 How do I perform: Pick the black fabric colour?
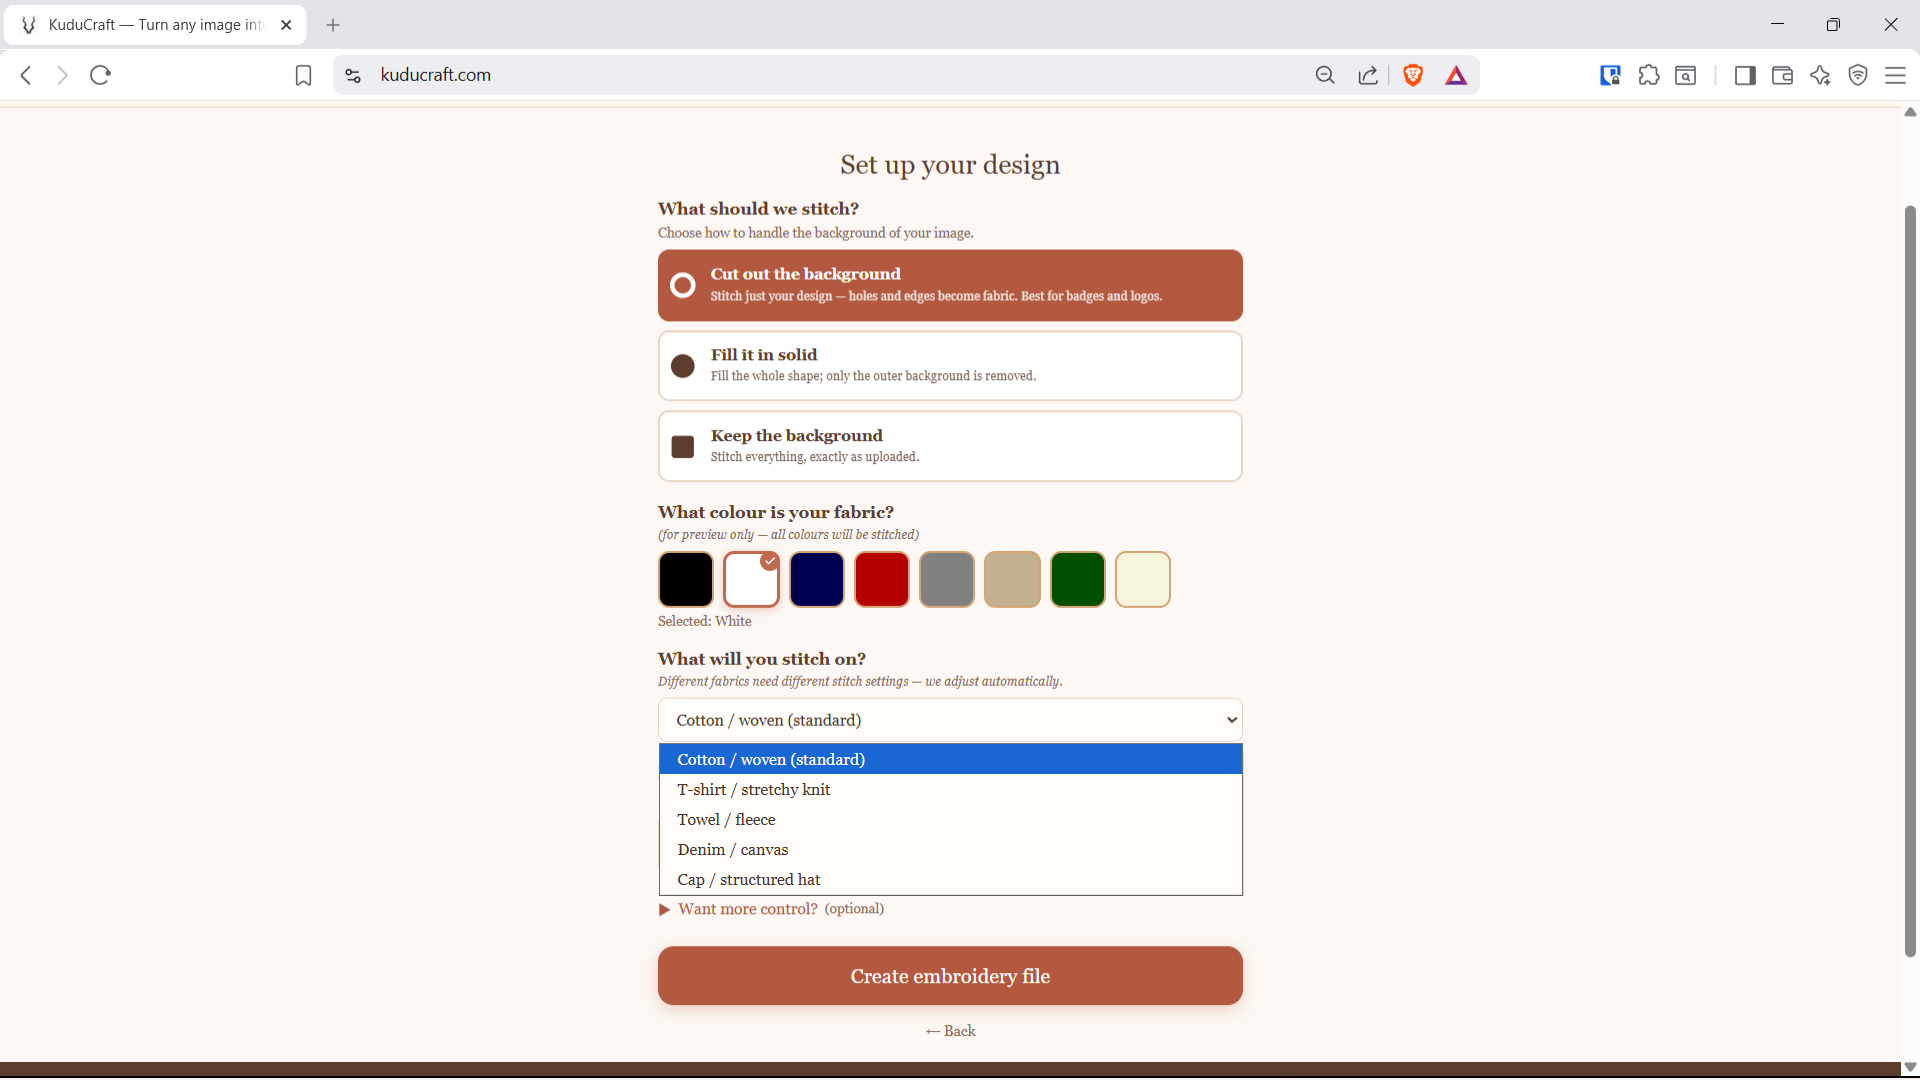[686, 579]
